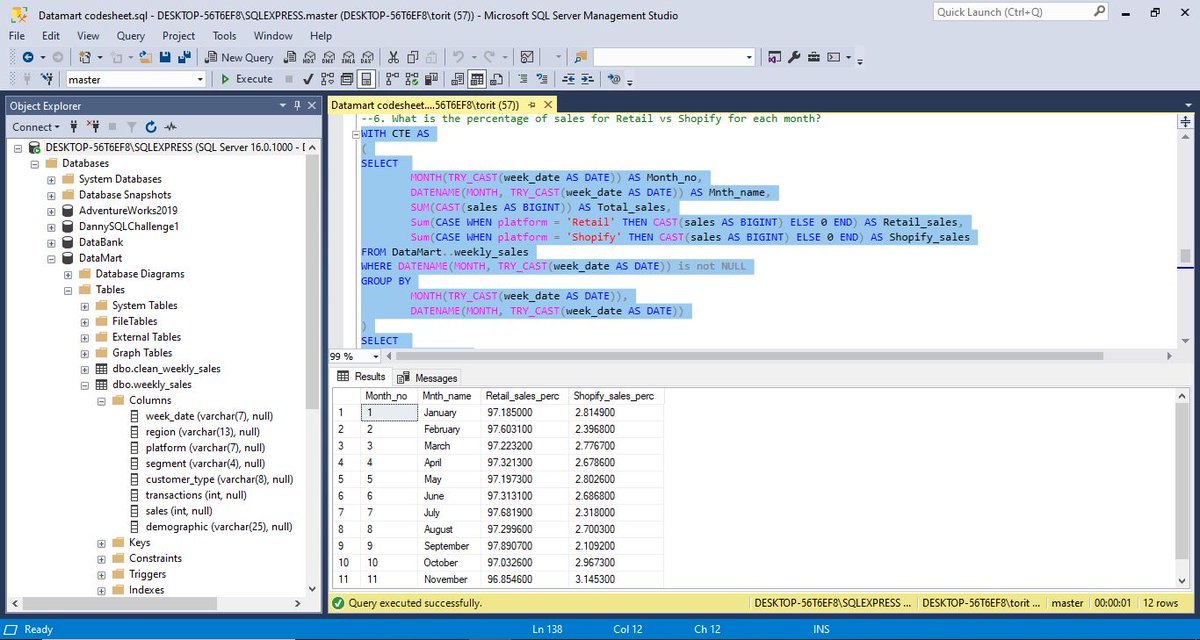Click the Mnth_name column header
The image size is (1200, 640).
(449, 396)
